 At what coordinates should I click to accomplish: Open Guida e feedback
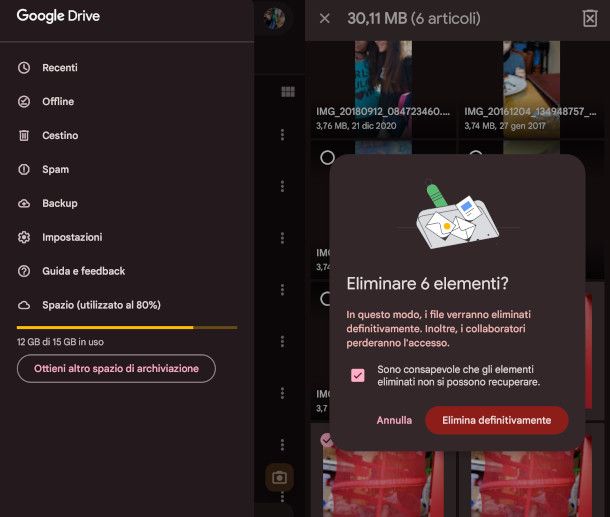pyautogui.click(x=83, y=271)
